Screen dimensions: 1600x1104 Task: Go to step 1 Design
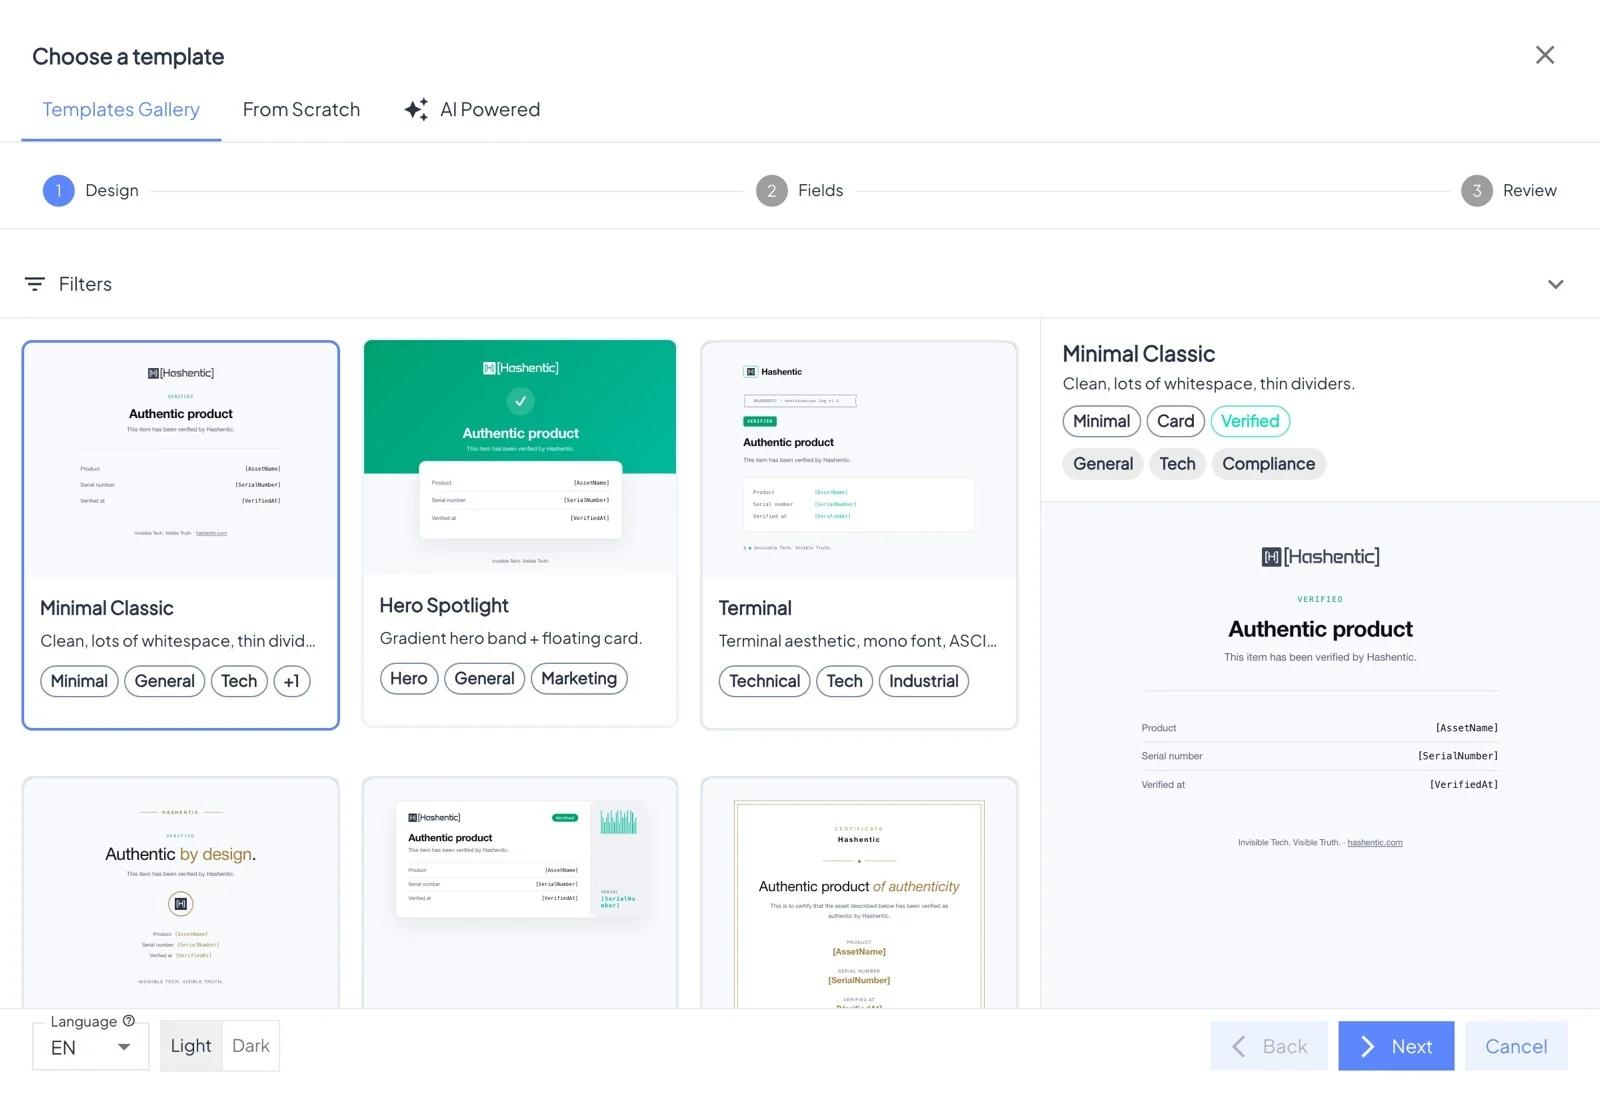tap(91, 190)
